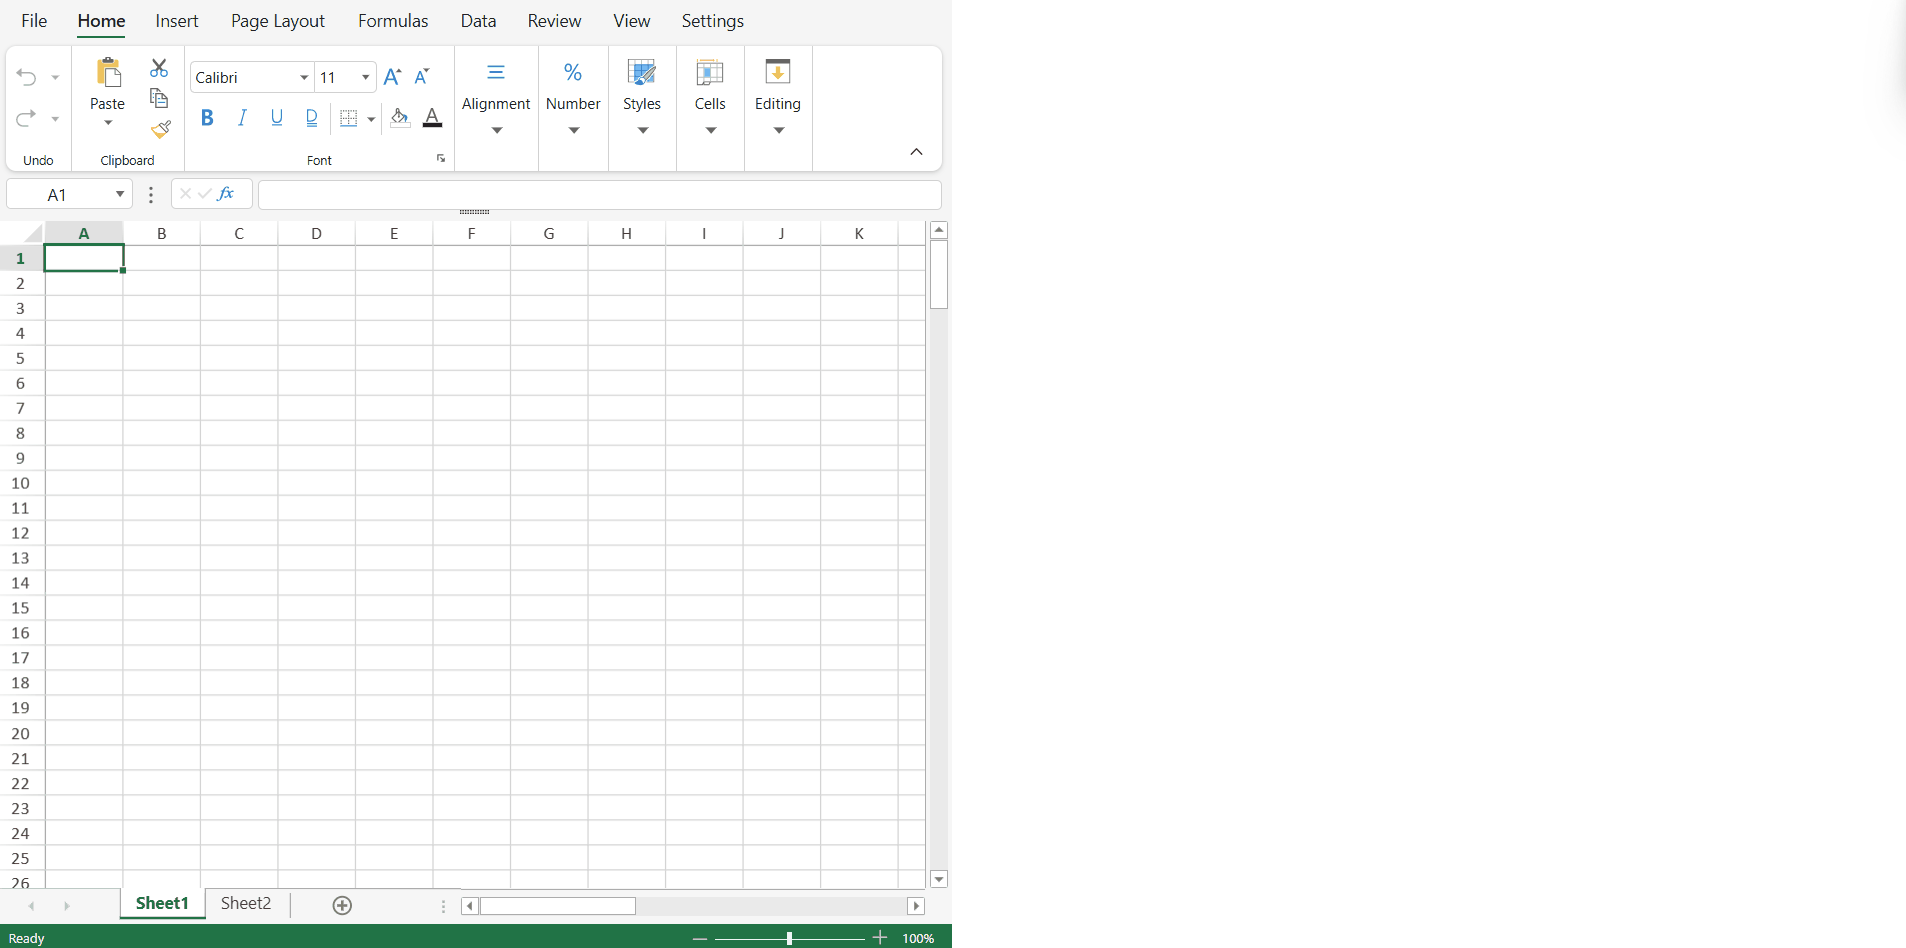Open the Calibri font name dropdown
Viewport: 1906px width, 948px height.
click(x=304, y=78)
